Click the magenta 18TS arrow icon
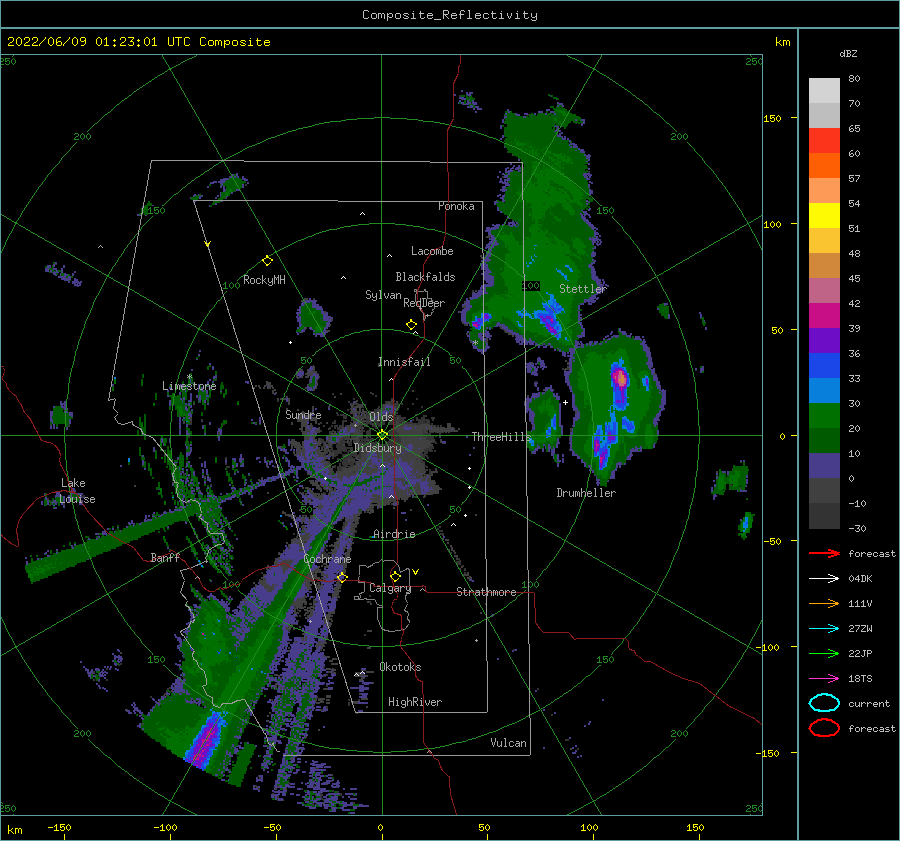 coord(824,679)
